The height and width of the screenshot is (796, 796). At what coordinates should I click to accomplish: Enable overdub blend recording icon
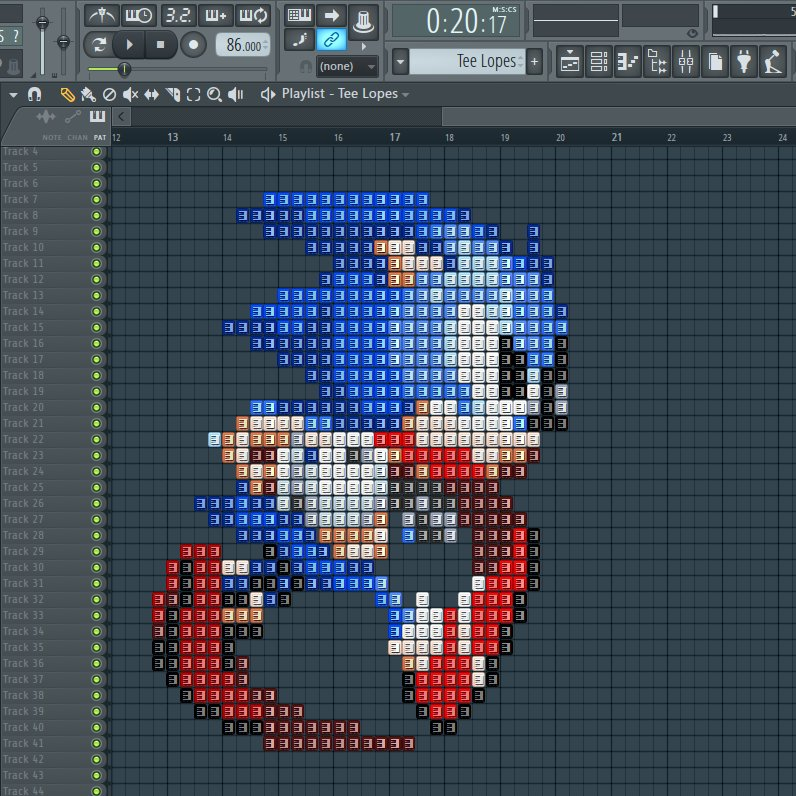pos(216,16)
